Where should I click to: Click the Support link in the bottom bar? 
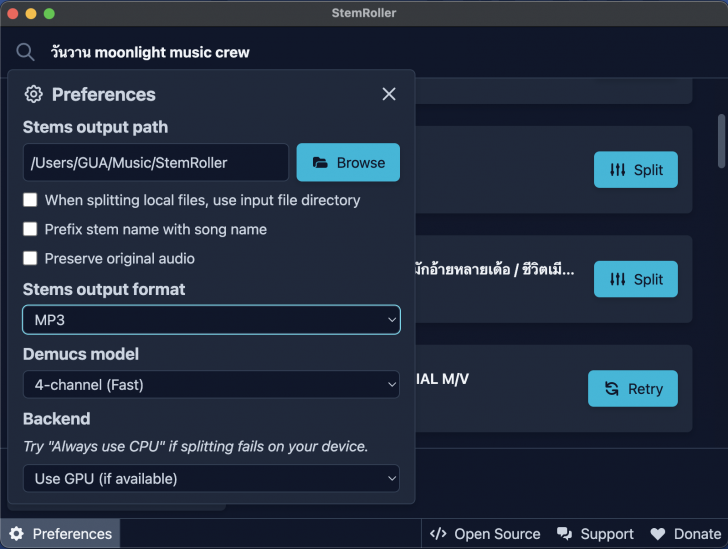pyautogui.click(x=595, y=534)
